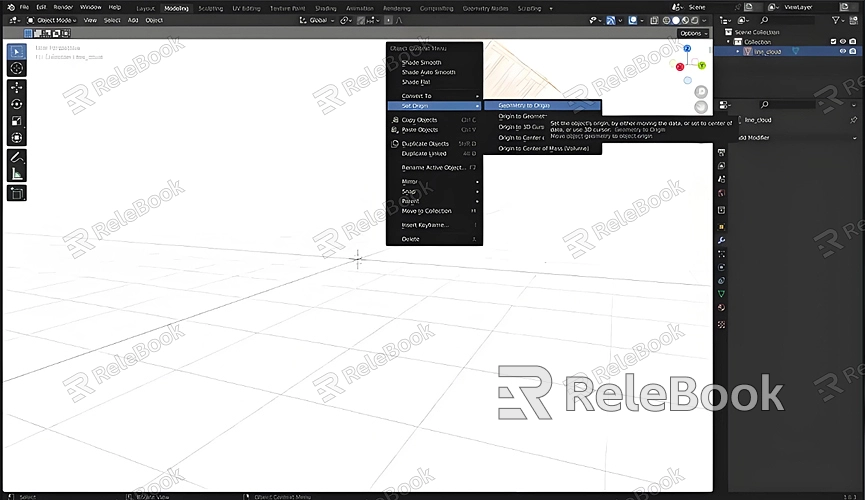The image size is (865, 500).
Task: Open the Physics properties tab icon
Action: pos(722,267)
